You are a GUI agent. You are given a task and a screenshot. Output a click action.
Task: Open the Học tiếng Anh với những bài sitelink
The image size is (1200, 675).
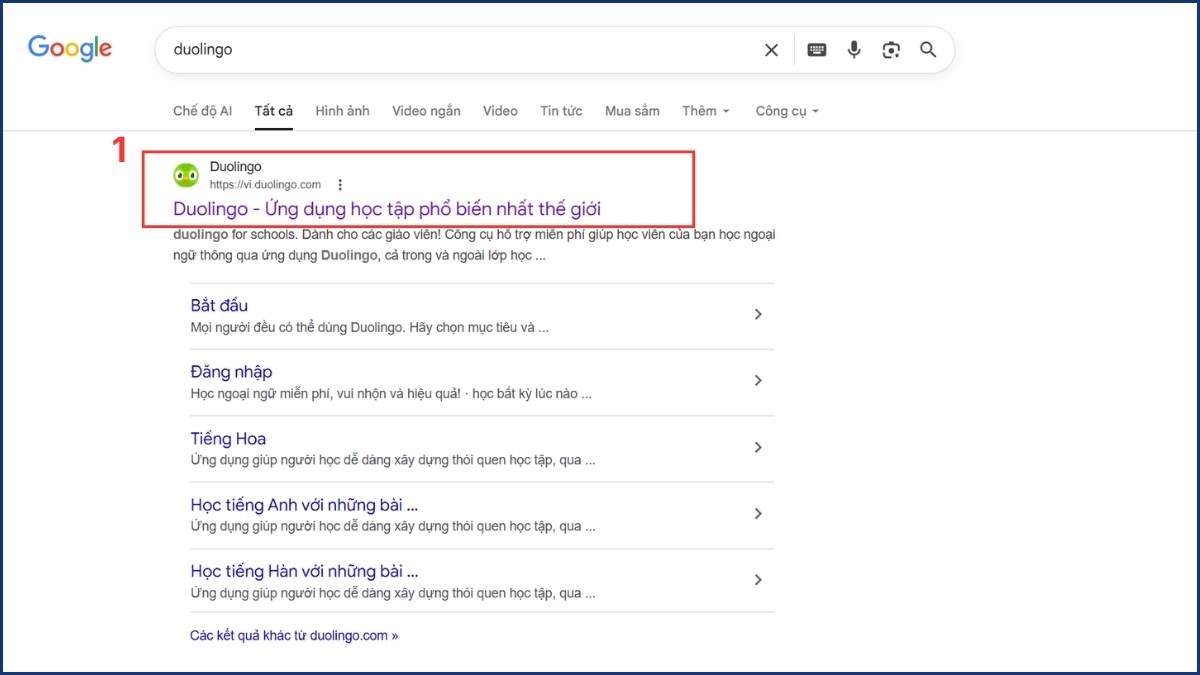tap(304, 505)
